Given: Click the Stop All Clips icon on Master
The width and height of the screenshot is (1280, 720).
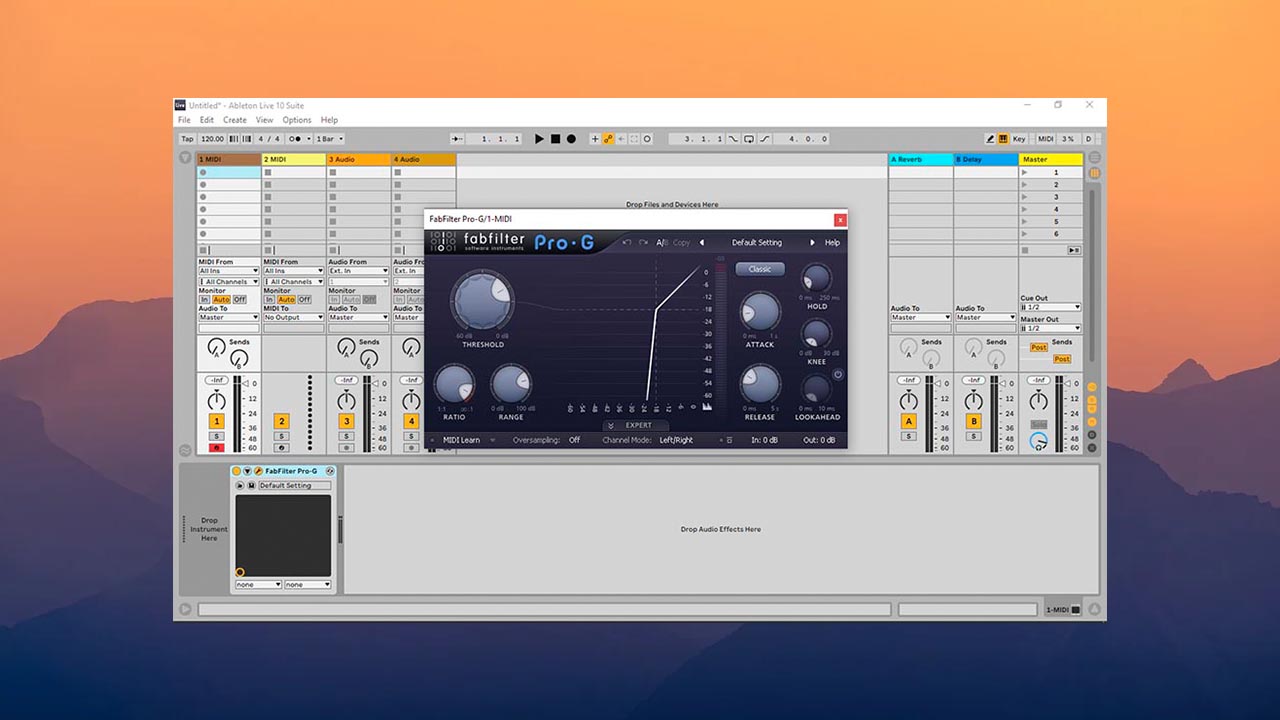Looking at the screenshot, I should tap(1023, 250).
